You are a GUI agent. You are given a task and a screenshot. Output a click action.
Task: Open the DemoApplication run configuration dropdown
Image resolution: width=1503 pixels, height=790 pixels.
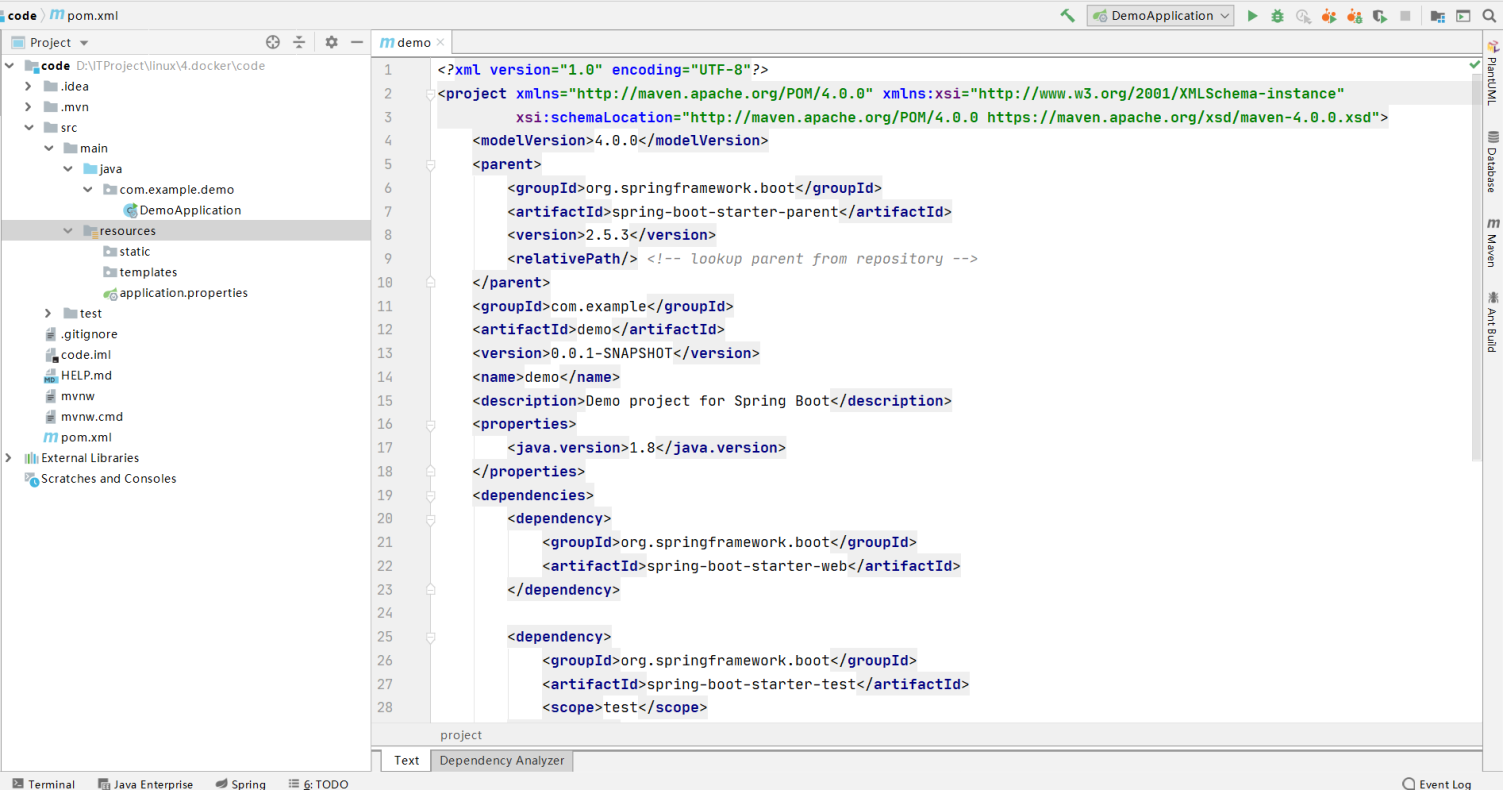[1160, 16]
